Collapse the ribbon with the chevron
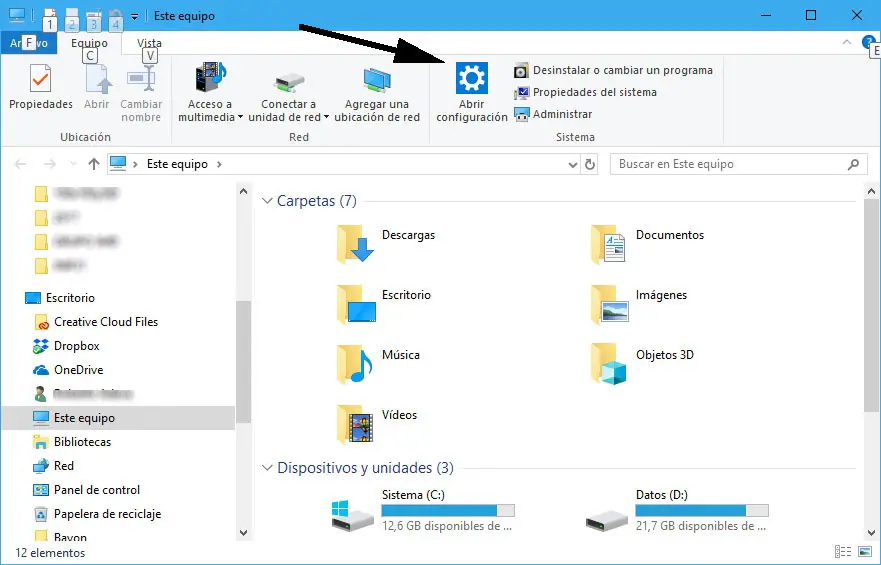 click(846, 42)
